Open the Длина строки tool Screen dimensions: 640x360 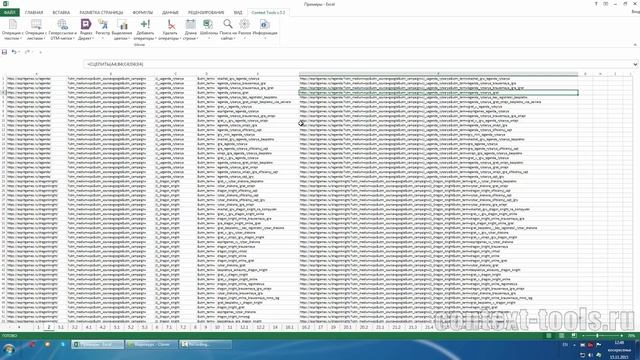190,29
